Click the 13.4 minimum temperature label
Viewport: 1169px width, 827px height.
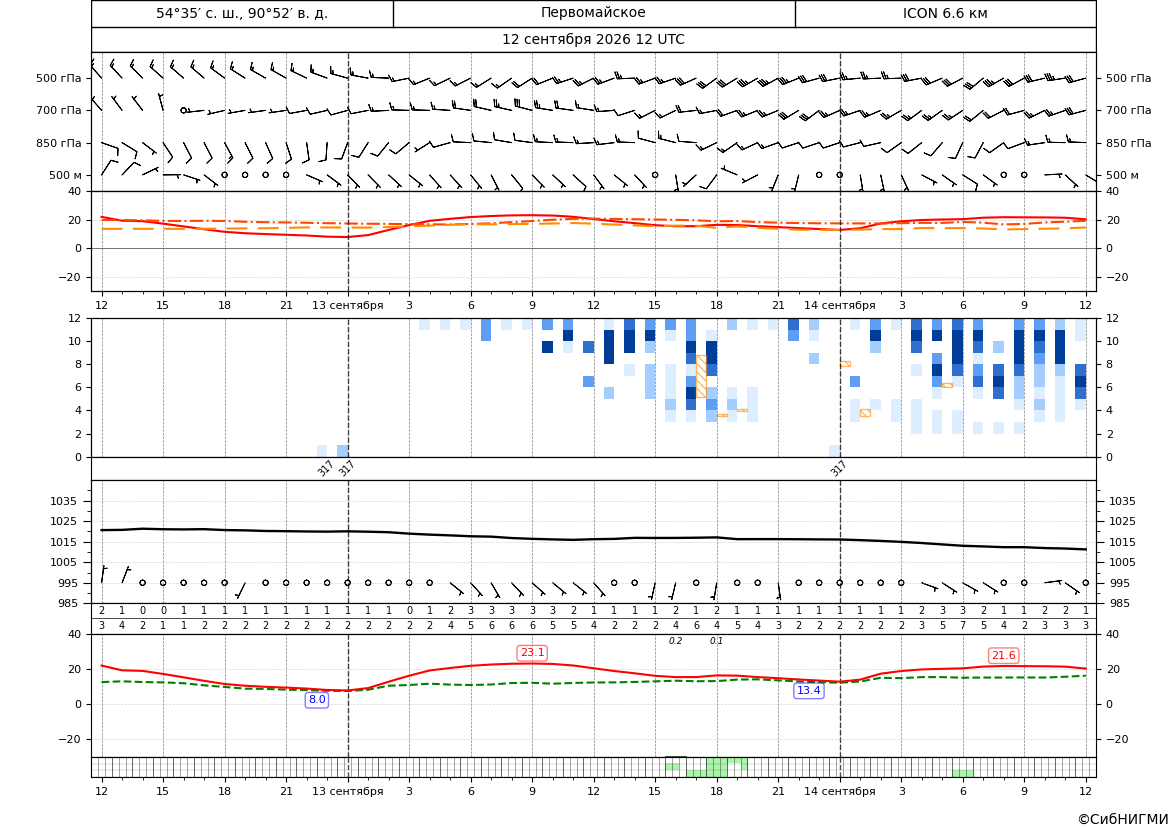pos(808,691)
